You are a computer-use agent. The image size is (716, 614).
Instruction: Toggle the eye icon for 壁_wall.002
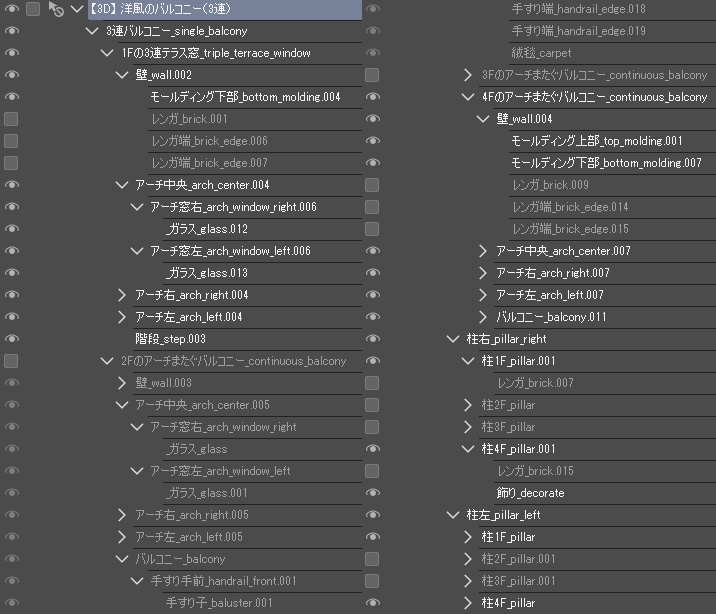[11, 74]
